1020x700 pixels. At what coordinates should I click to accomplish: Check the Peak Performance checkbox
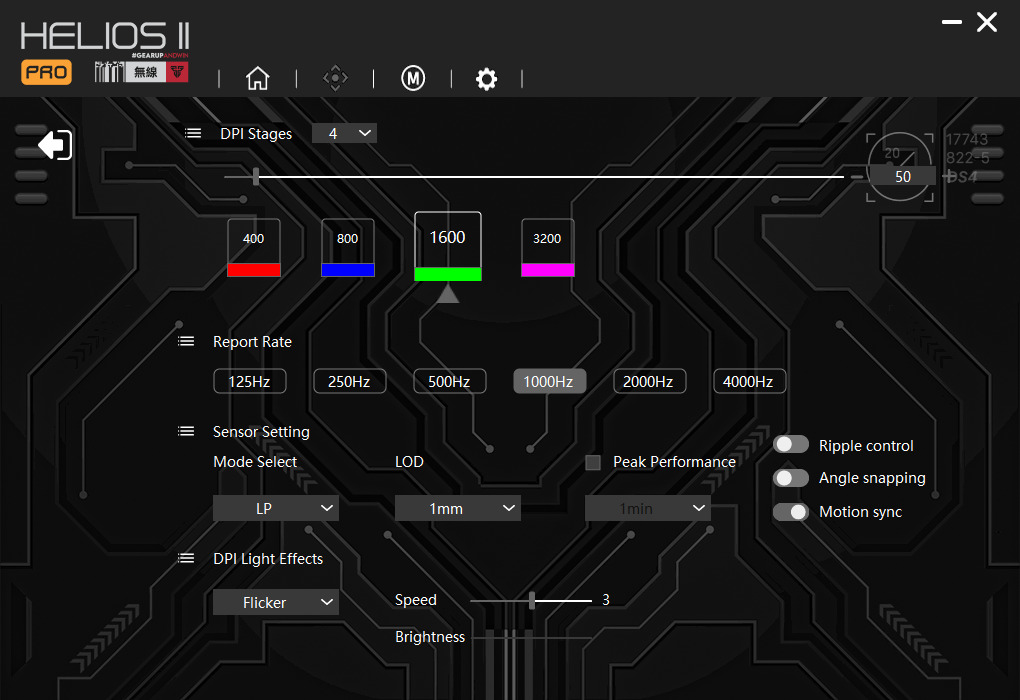(x=593, y=463)
